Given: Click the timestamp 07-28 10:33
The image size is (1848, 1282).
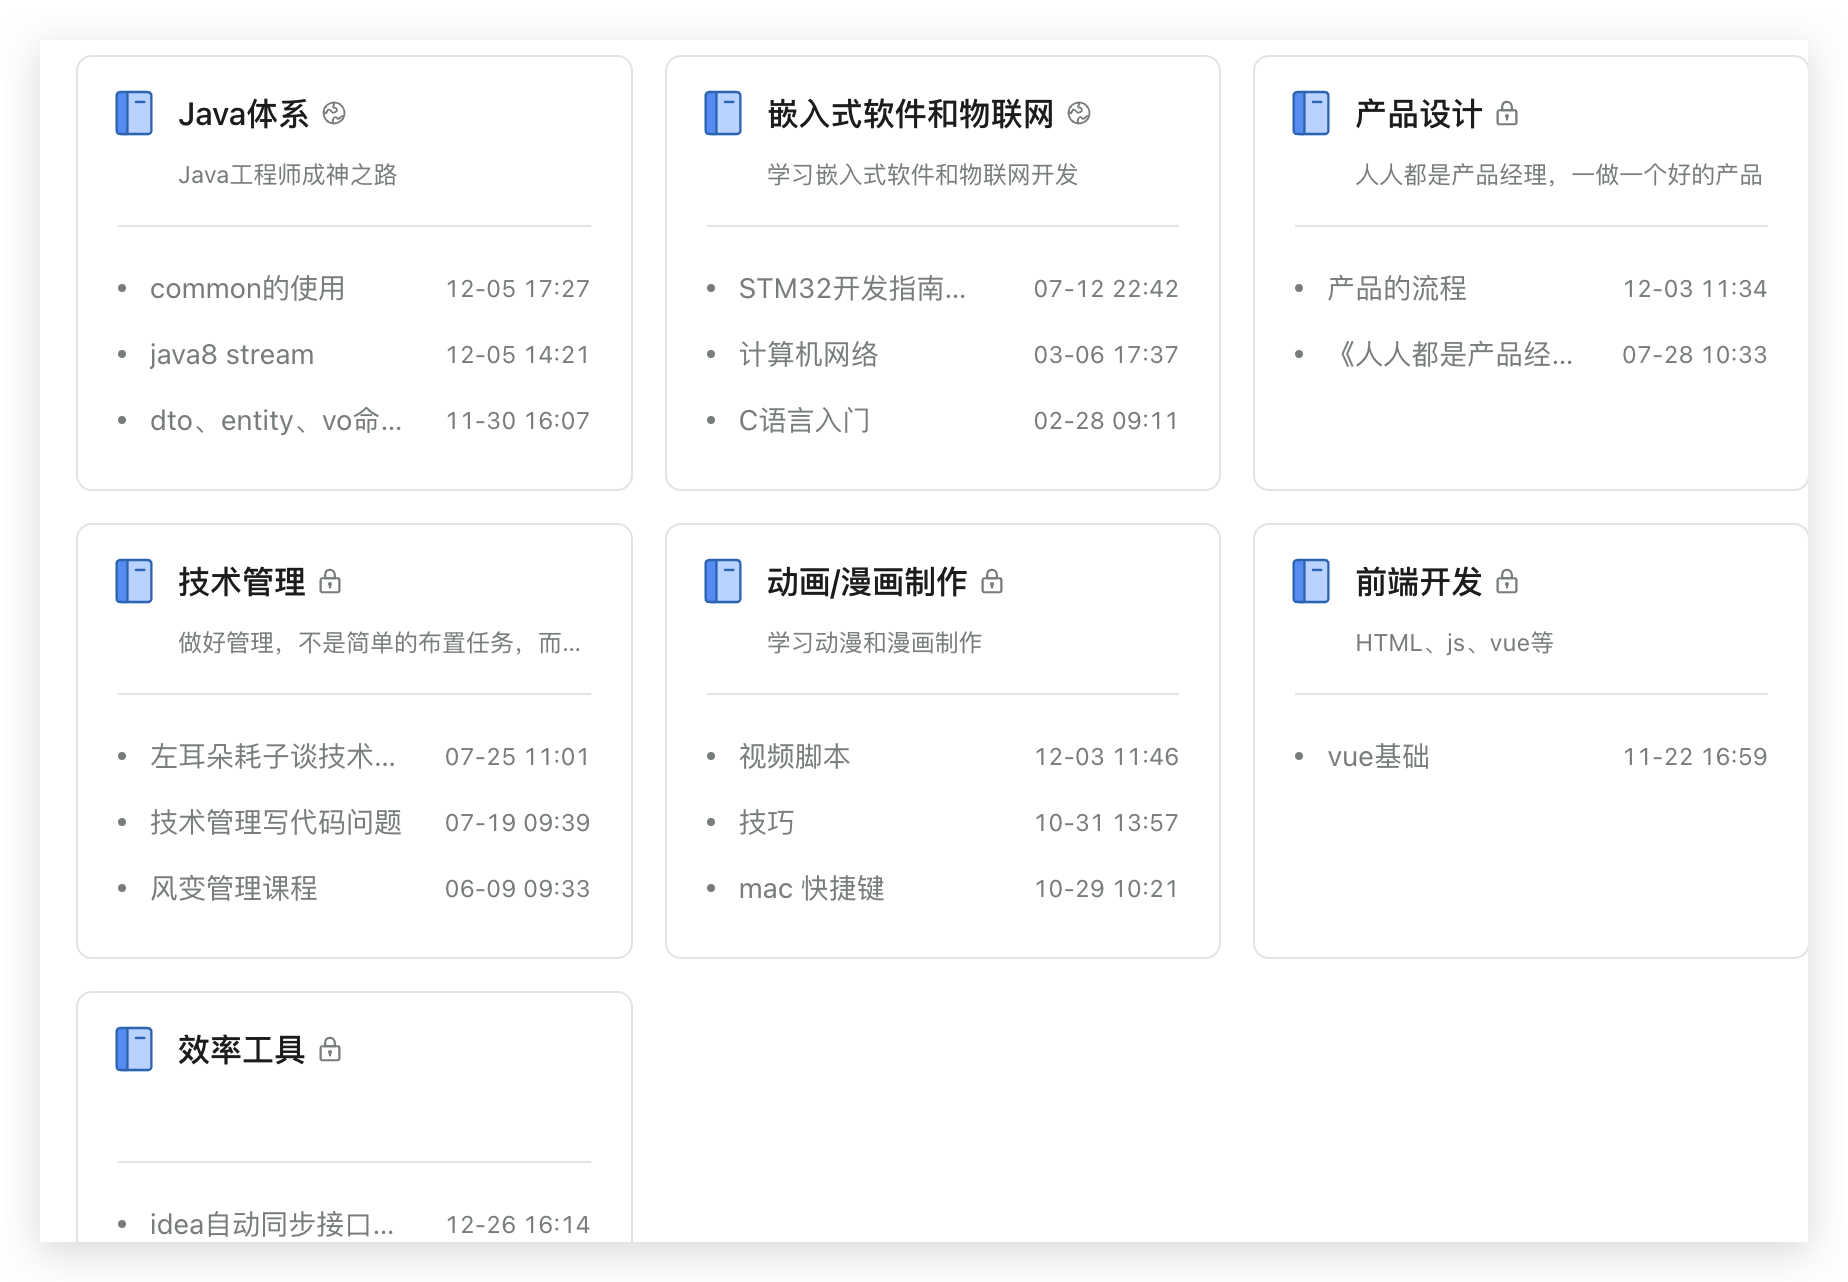Looking at the screenshot, I should 1695,355.
